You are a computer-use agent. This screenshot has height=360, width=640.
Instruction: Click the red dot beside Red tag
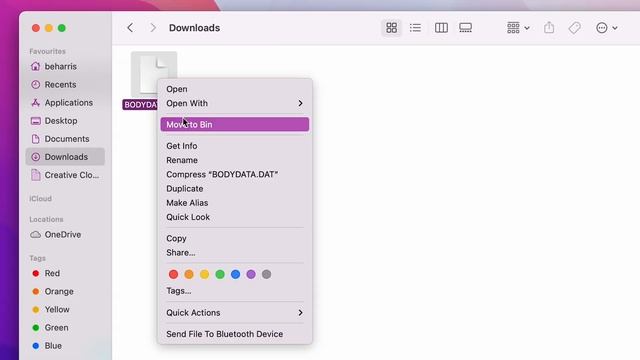[x=36, y=273]
